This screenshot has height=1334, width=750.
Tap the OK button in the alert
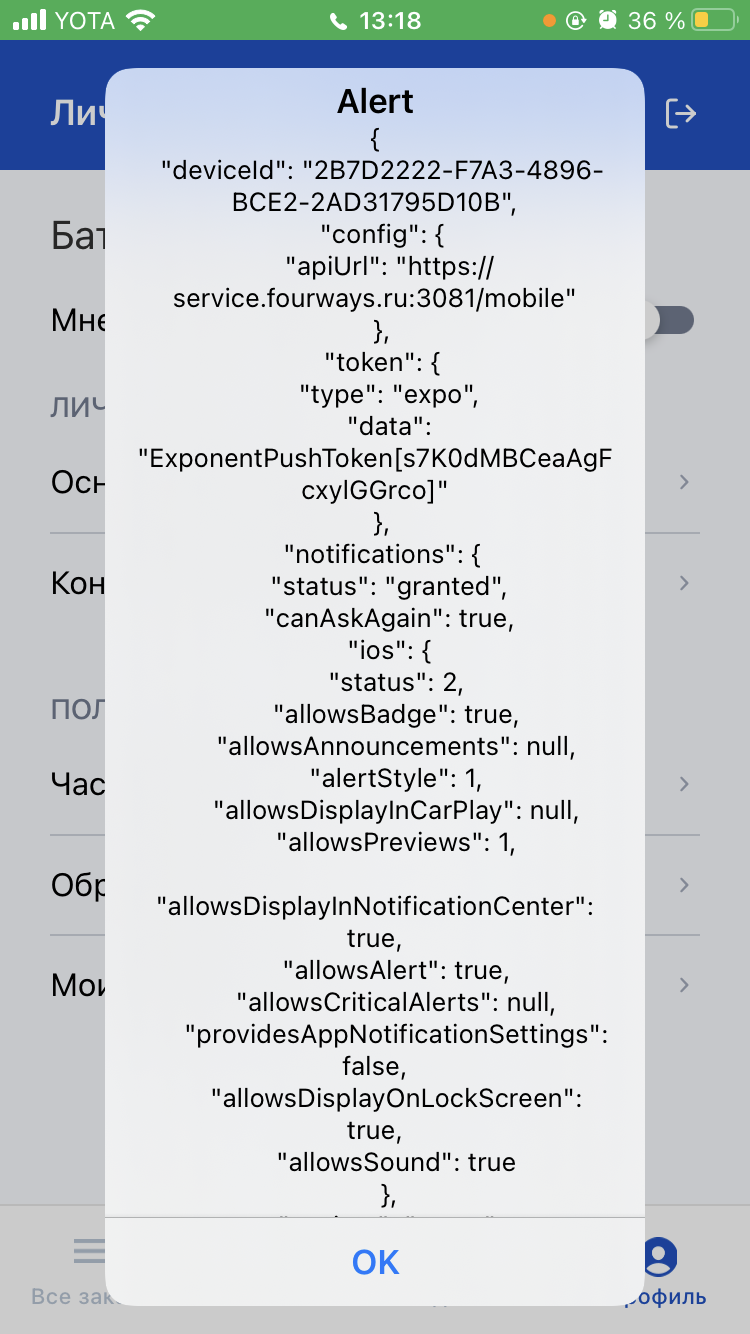(375, 1262)
